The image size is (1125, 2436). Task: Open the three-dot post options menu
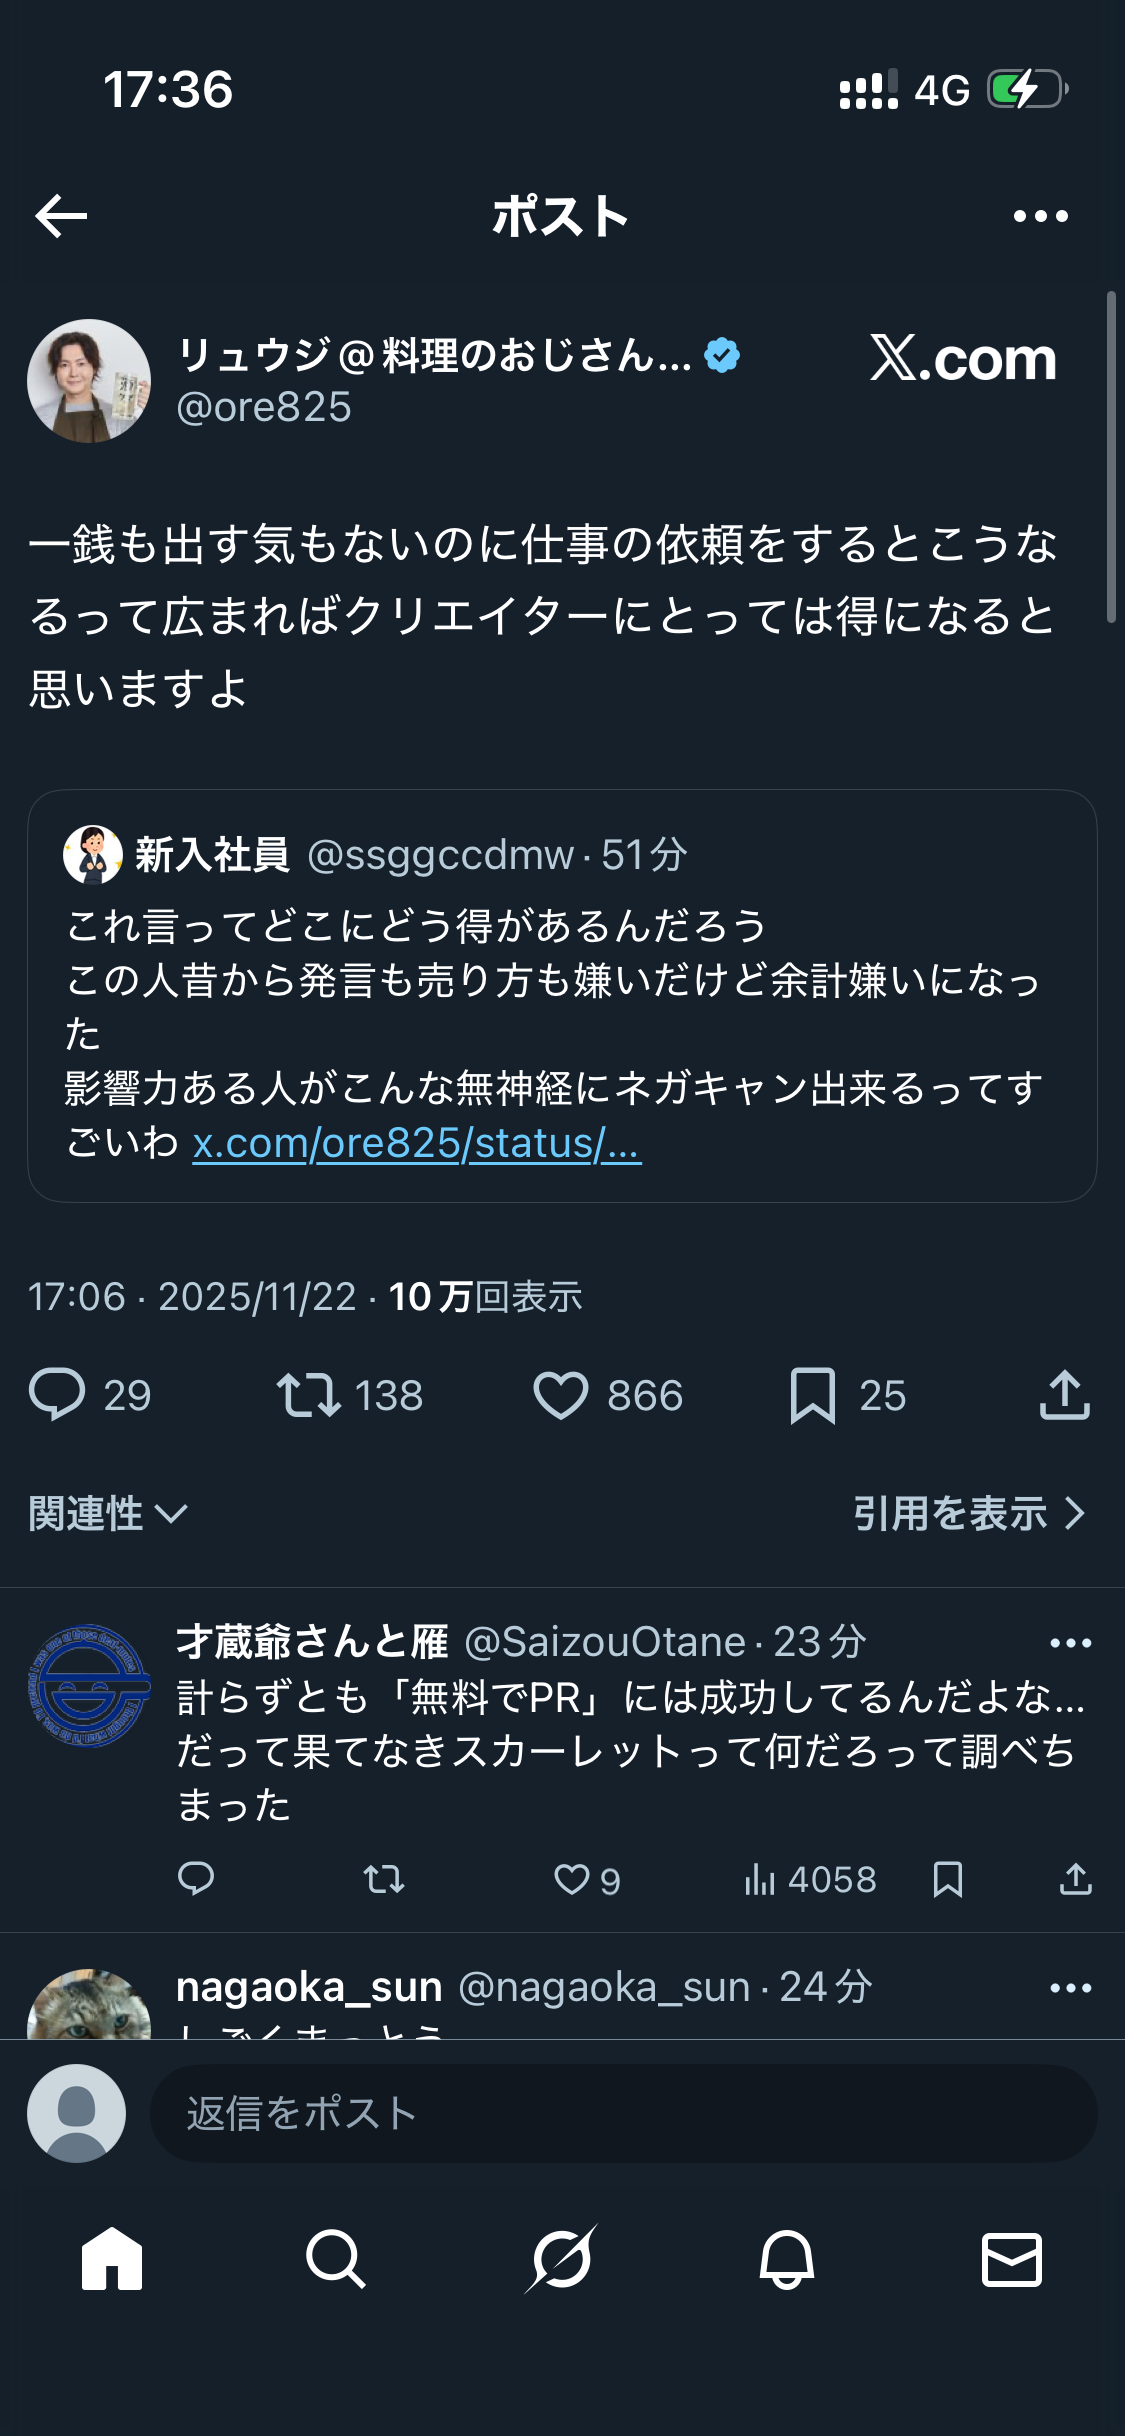tap(1040, 216)
